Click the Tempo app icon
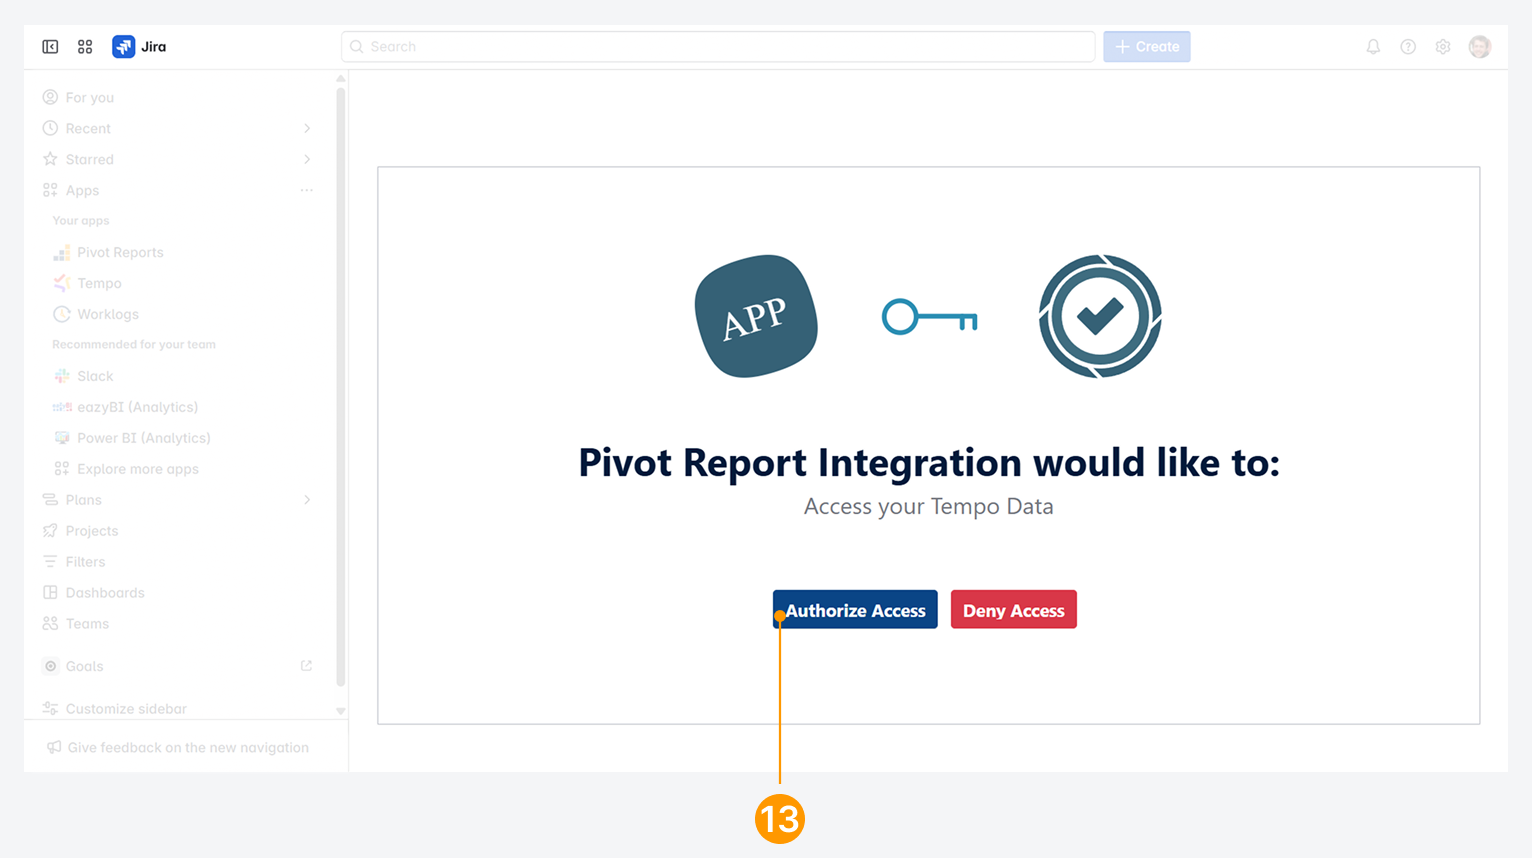Screen dimensions: 1532x858 62,283
